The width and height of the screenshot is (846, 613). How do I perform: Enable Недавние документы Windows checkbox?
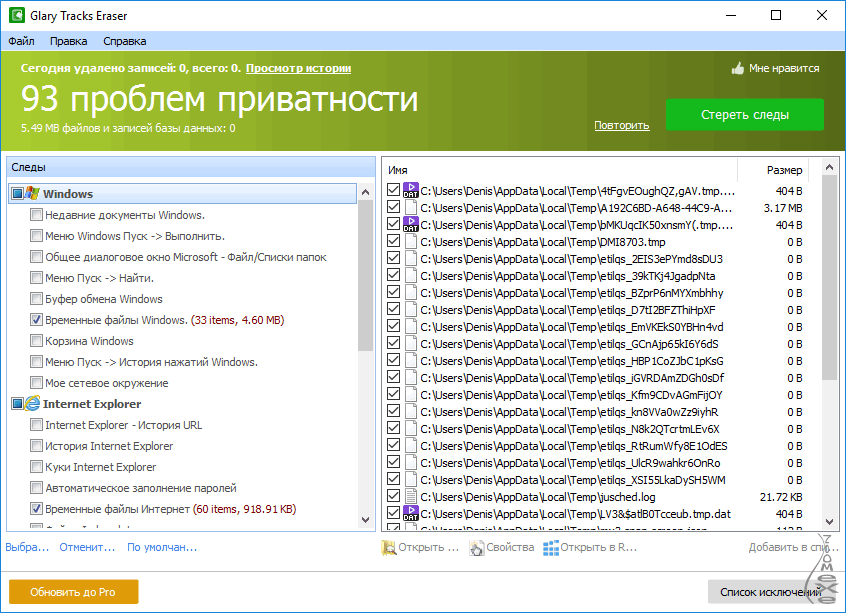[36, 214]
